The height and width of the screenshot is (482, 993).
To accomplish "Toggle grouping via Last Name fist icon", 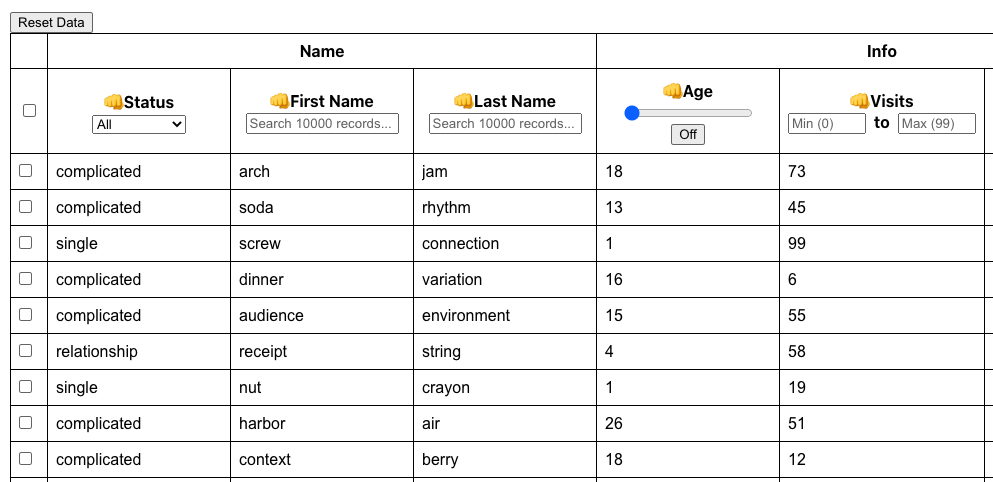I will (x=464, y=101).
